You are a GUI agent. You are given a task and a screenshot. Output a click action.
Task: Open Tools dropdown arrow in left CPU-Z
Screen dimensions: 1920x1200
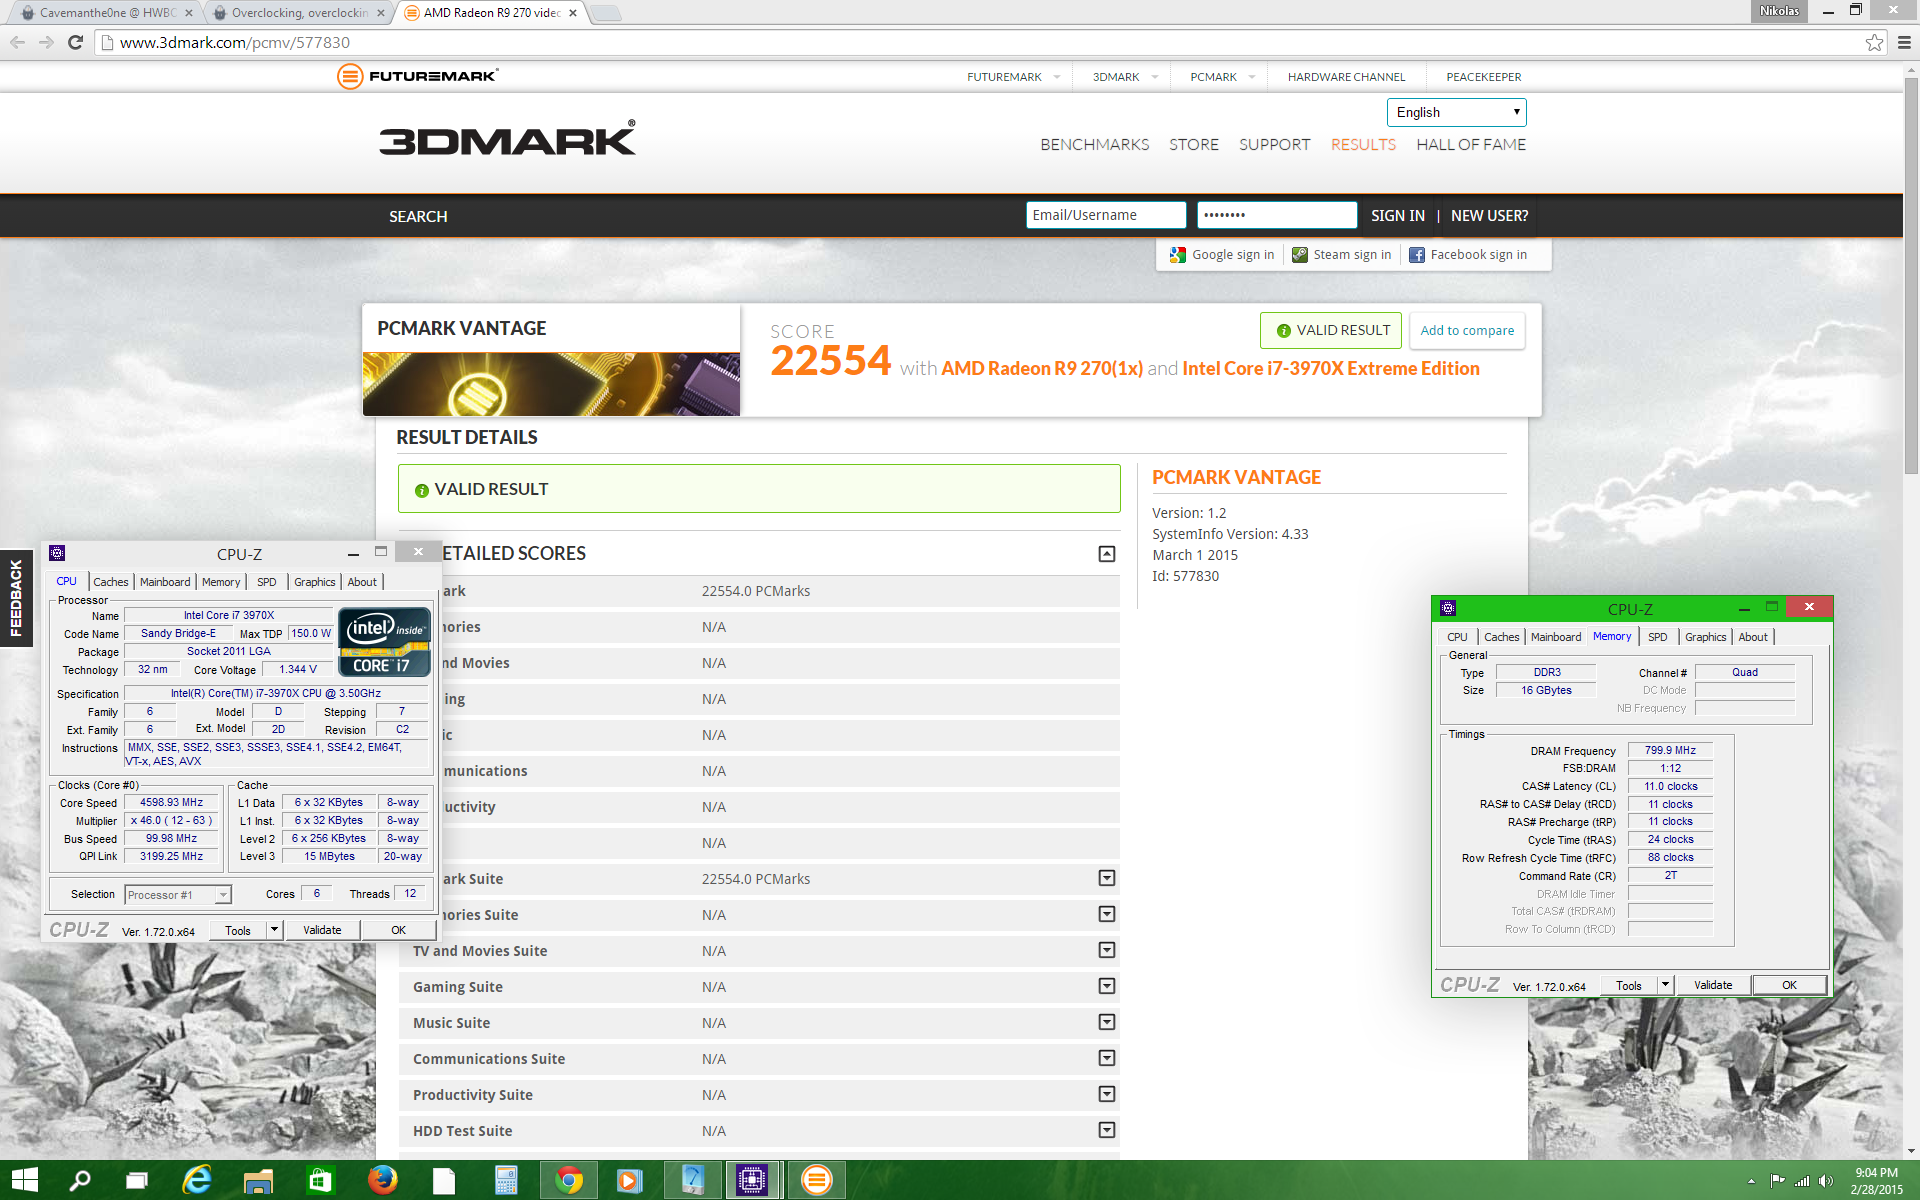point(274,930)
